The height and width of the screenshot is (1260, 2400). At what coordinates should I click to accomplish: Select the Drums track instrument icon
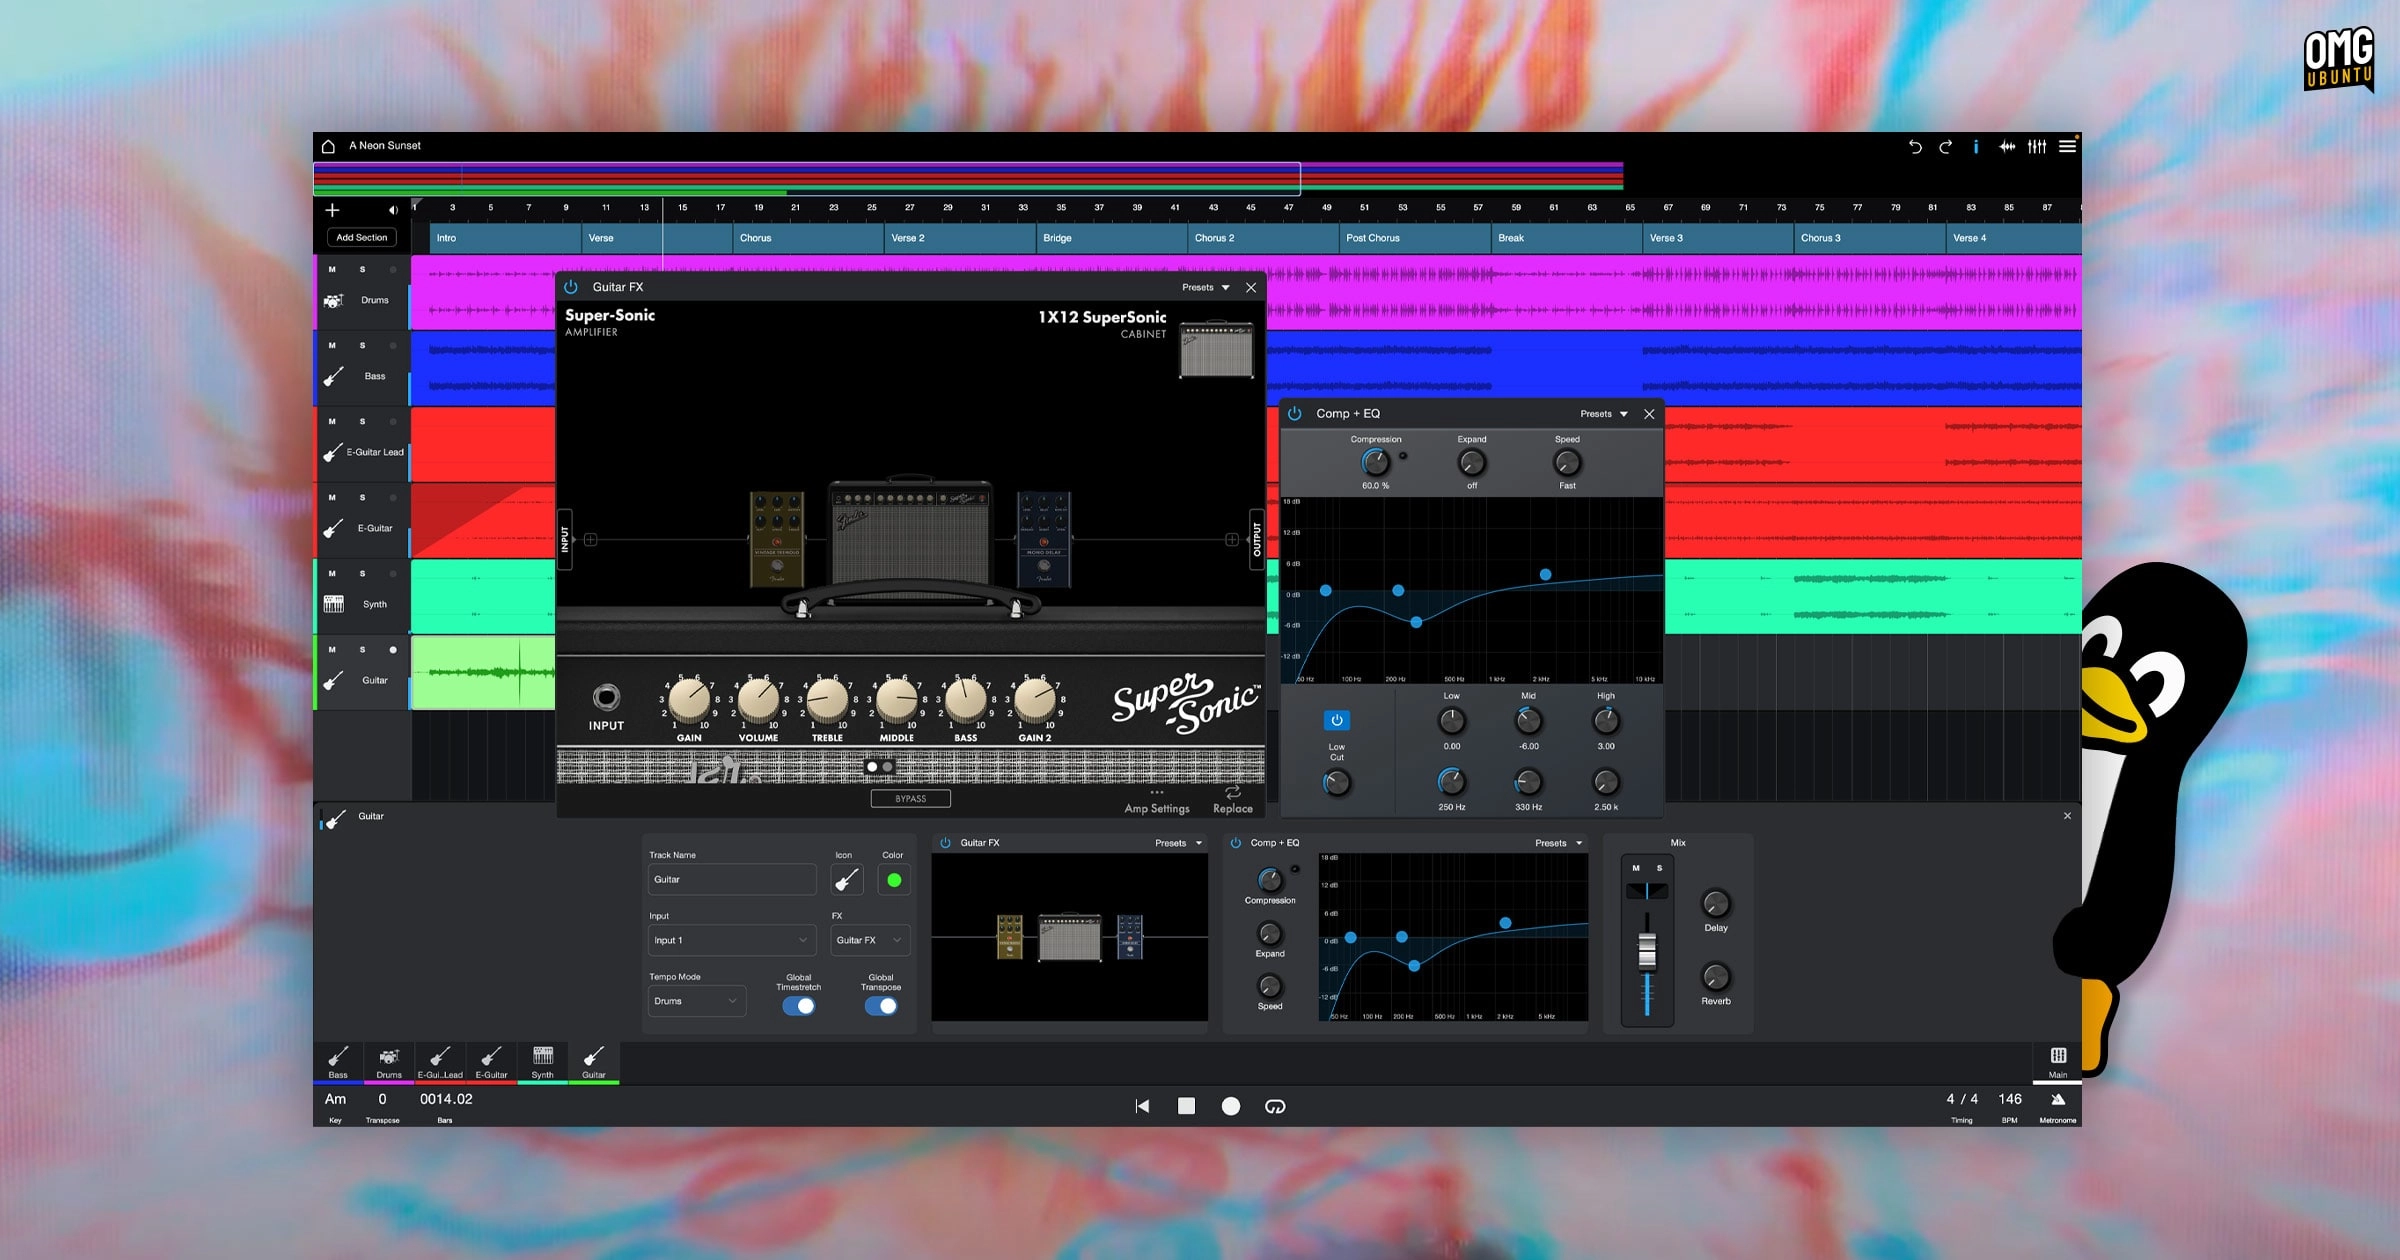(334, 300)
